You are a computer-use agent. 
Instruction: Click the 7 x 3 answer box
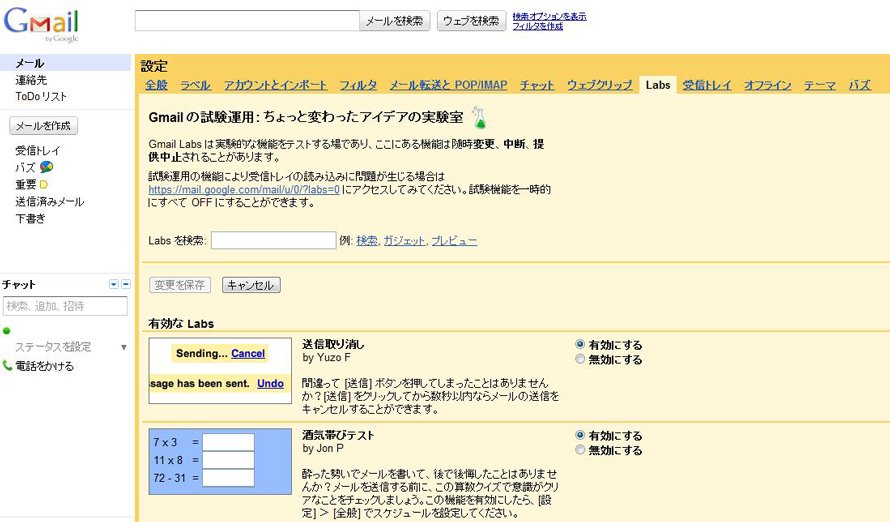228,442
